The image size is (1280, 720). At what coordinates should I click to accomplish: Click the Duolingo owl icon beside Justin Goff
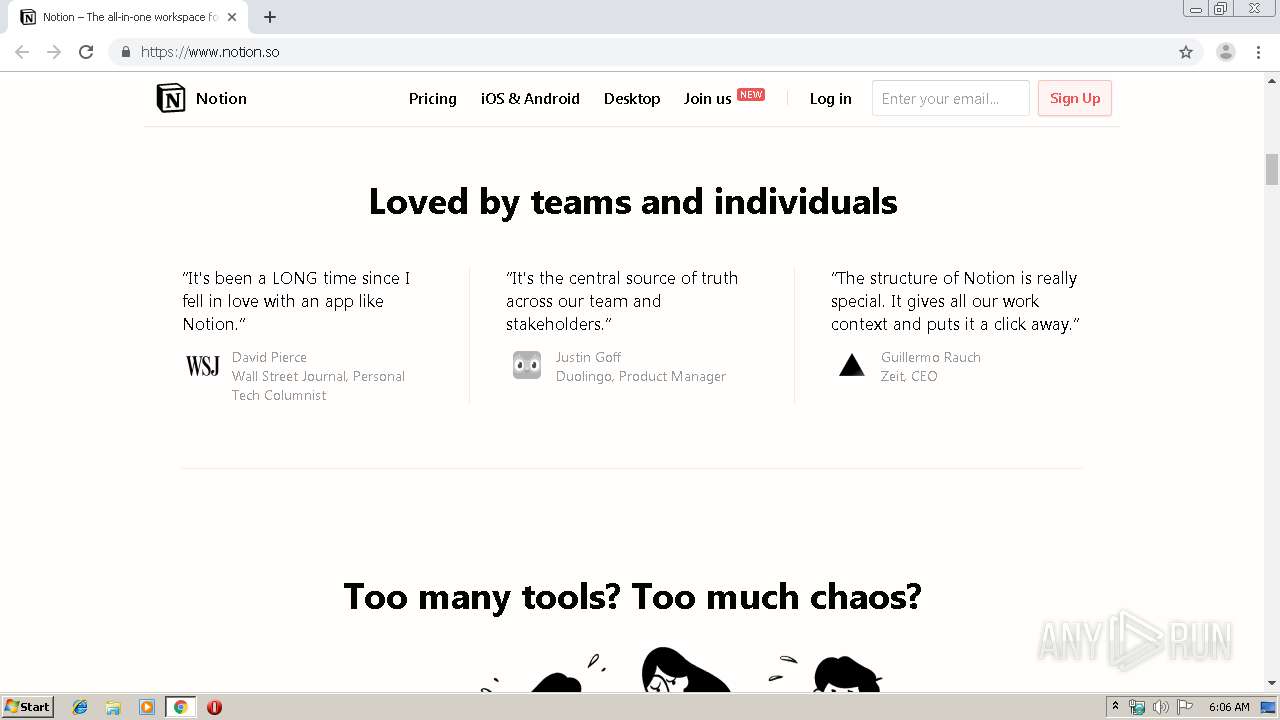coord(527,365)
